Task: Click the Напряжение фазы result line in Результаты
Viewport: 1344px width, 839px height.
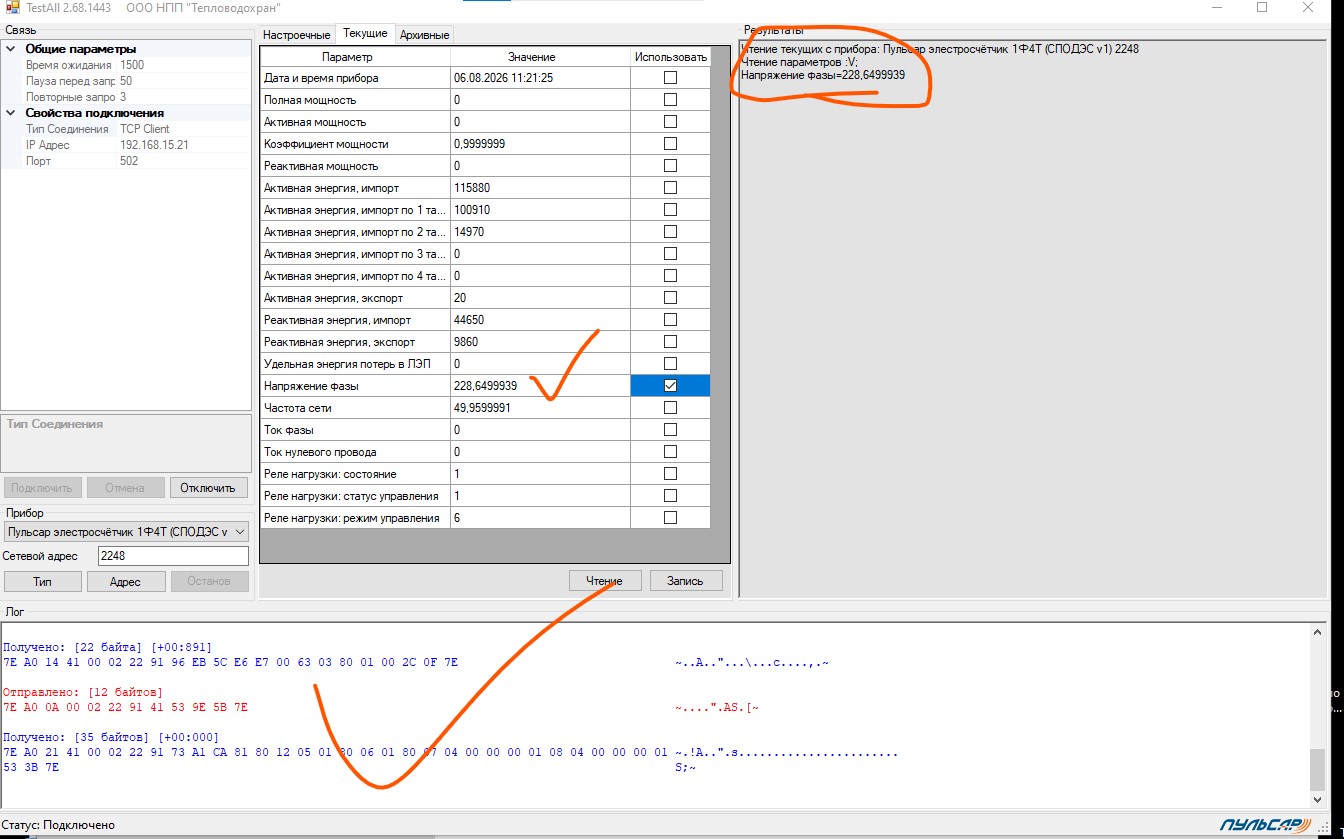Action: [x=823, y=75]
